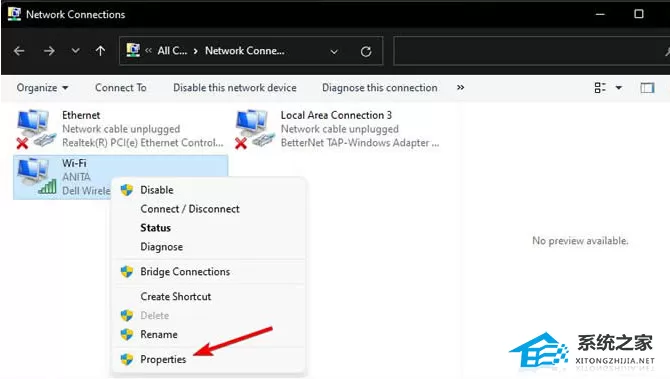Click Connect To in the toolbar

pyautogui.click(x=120, y=88)
